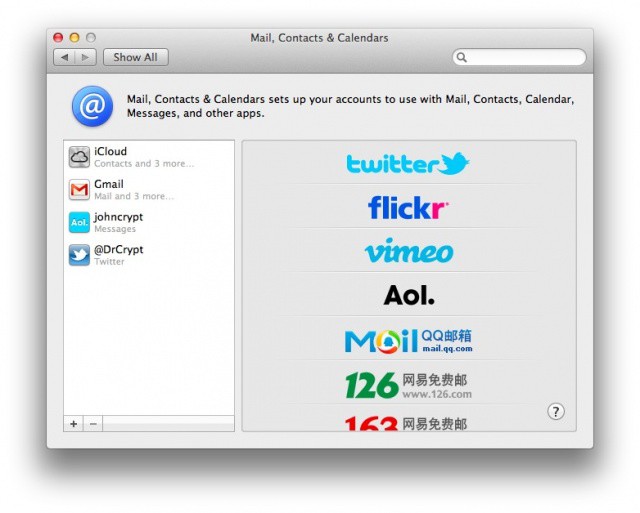
Task: Choose 163 mail as the account type
Action: 406,423
